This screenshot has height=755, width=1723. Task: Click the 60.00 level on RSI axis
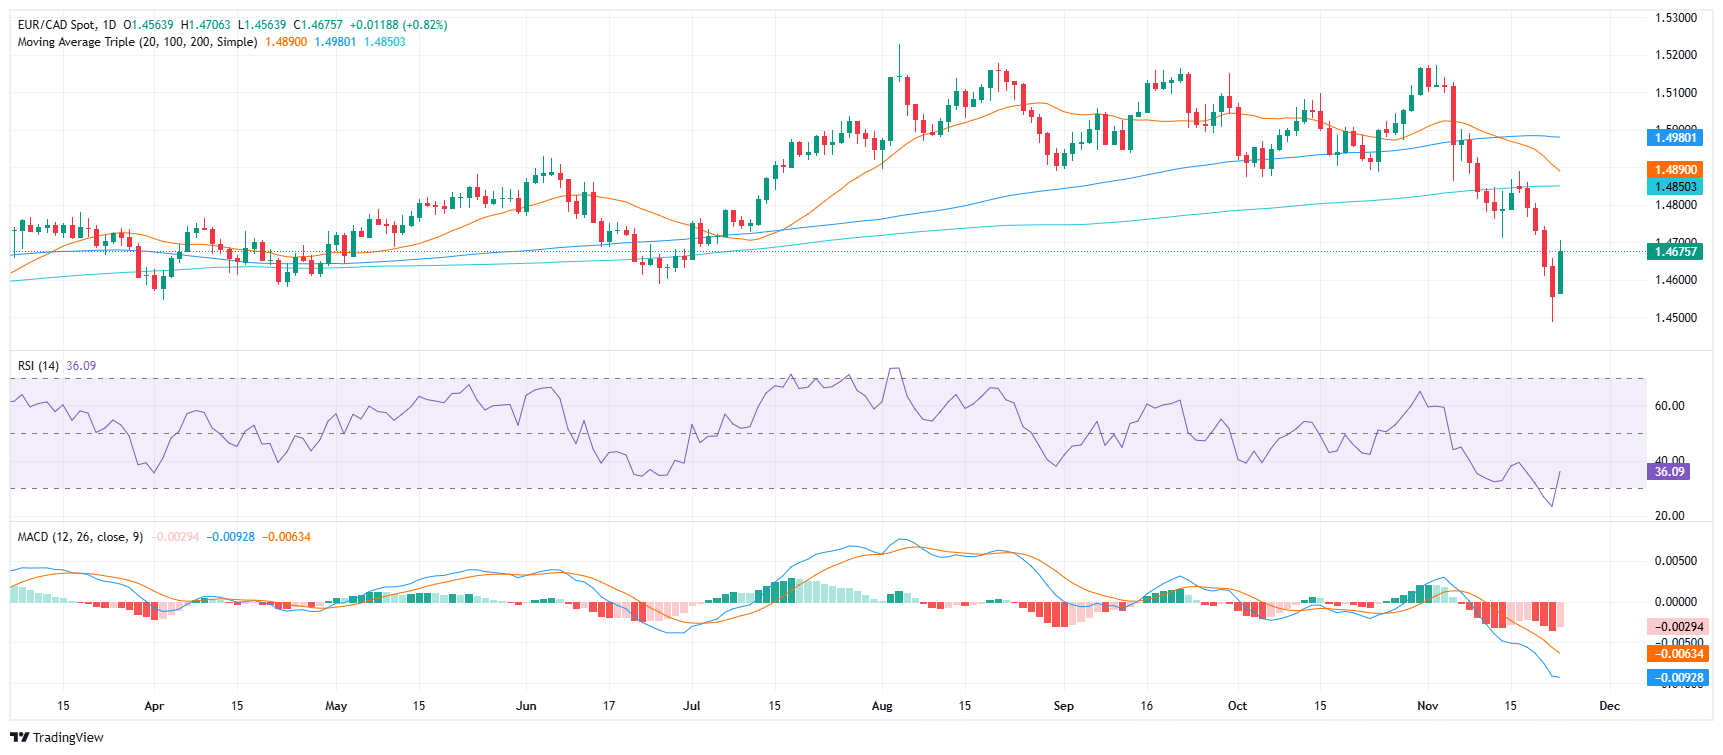pyautogui.click(x=1669, y=406)
